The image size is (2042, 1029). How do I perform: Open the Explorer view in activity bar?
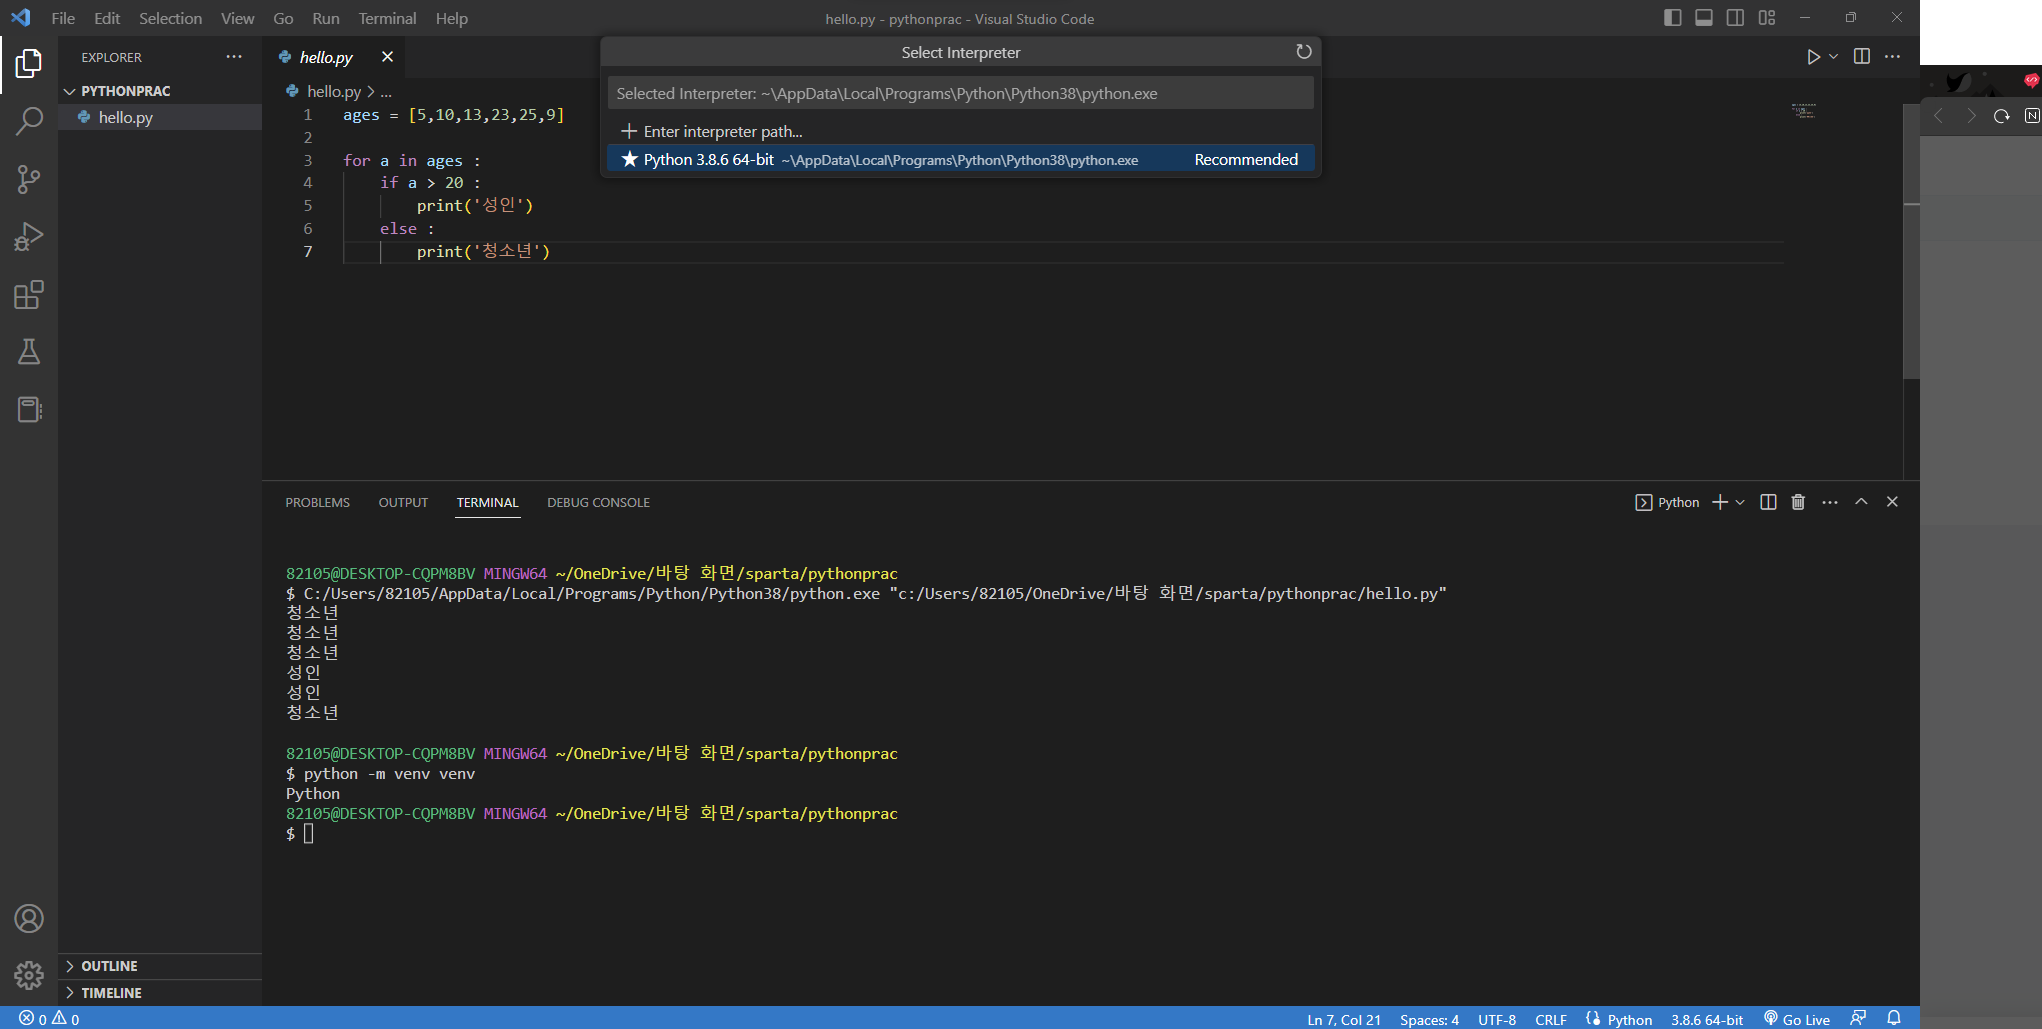pyautogui.click(x=29, y=64)
